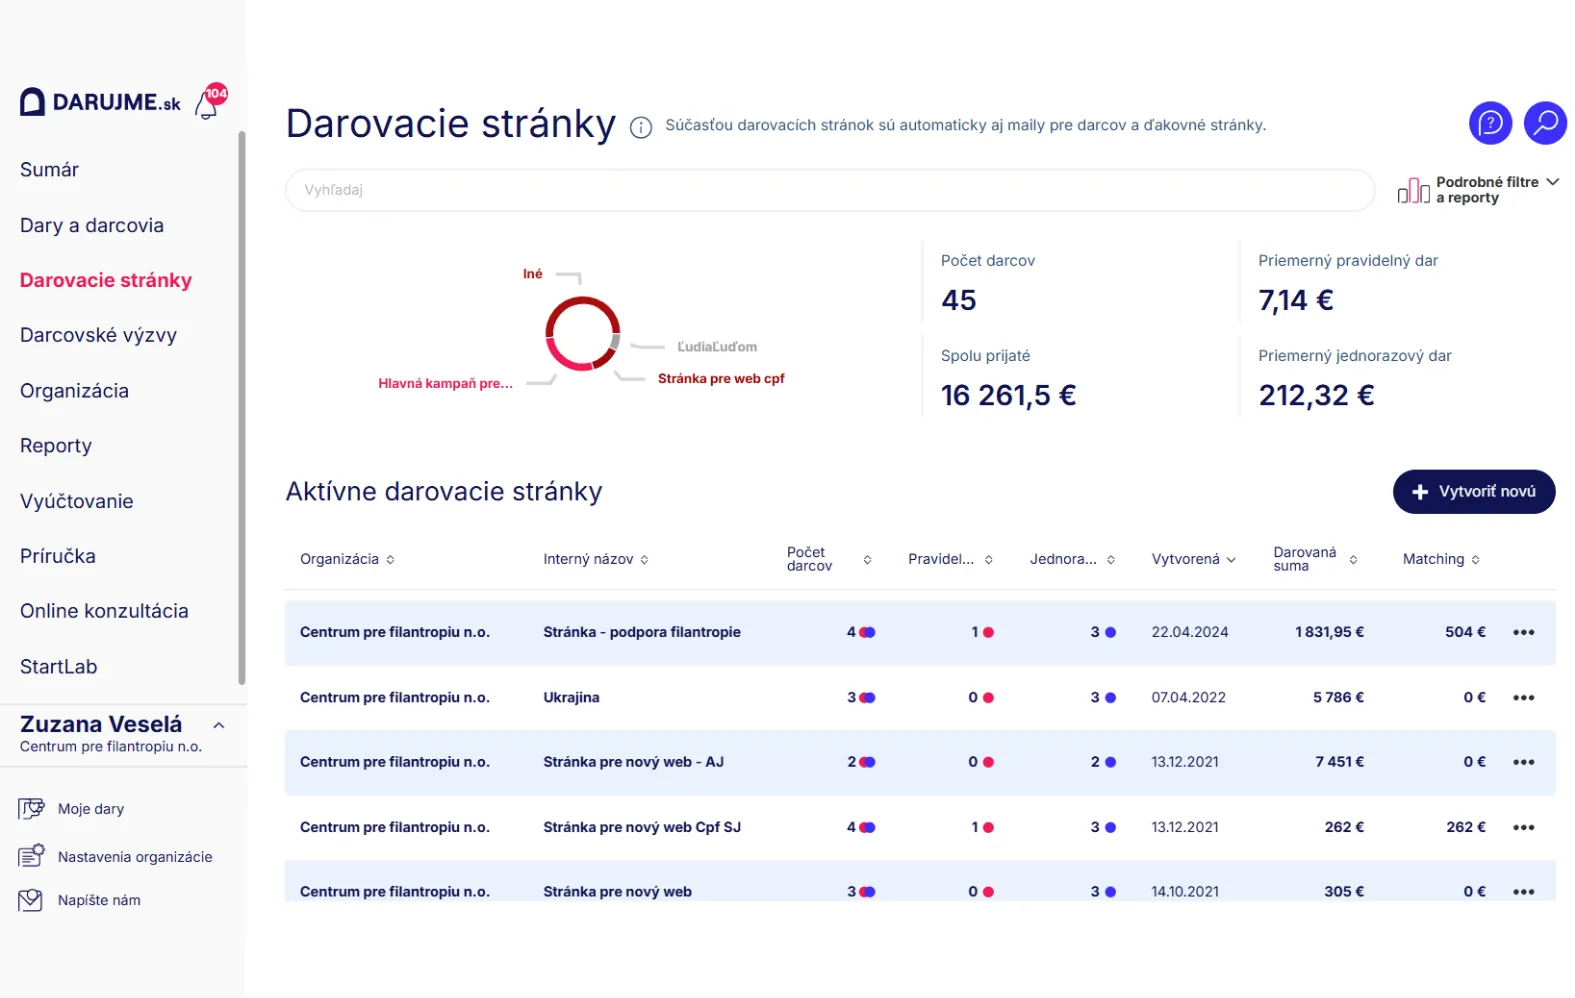
Task: Sort table by Interný názov column
Action: point(596,559)
